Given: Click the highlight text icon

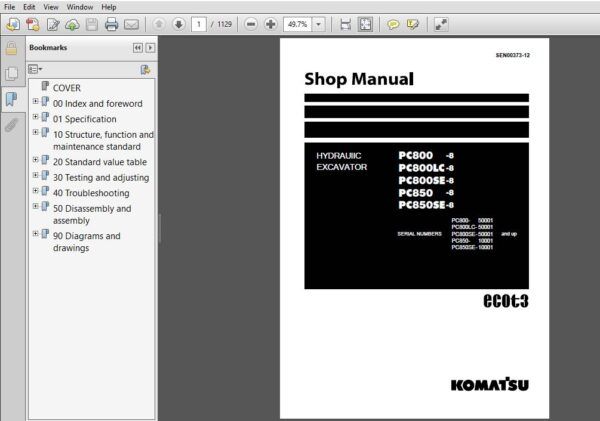Looking at the screenshot, I should (413, 24).
